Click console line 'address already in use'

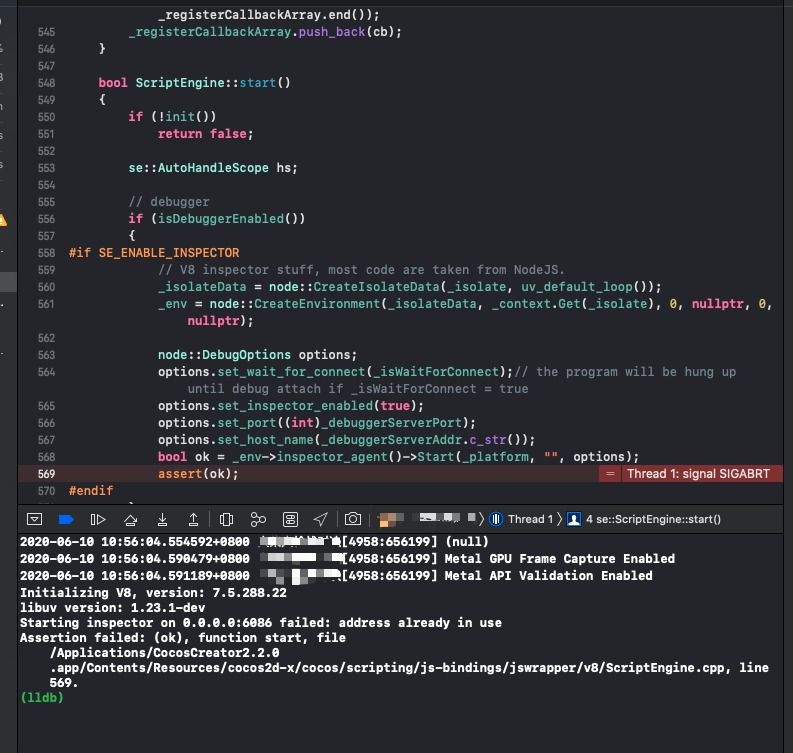(261, 623)
